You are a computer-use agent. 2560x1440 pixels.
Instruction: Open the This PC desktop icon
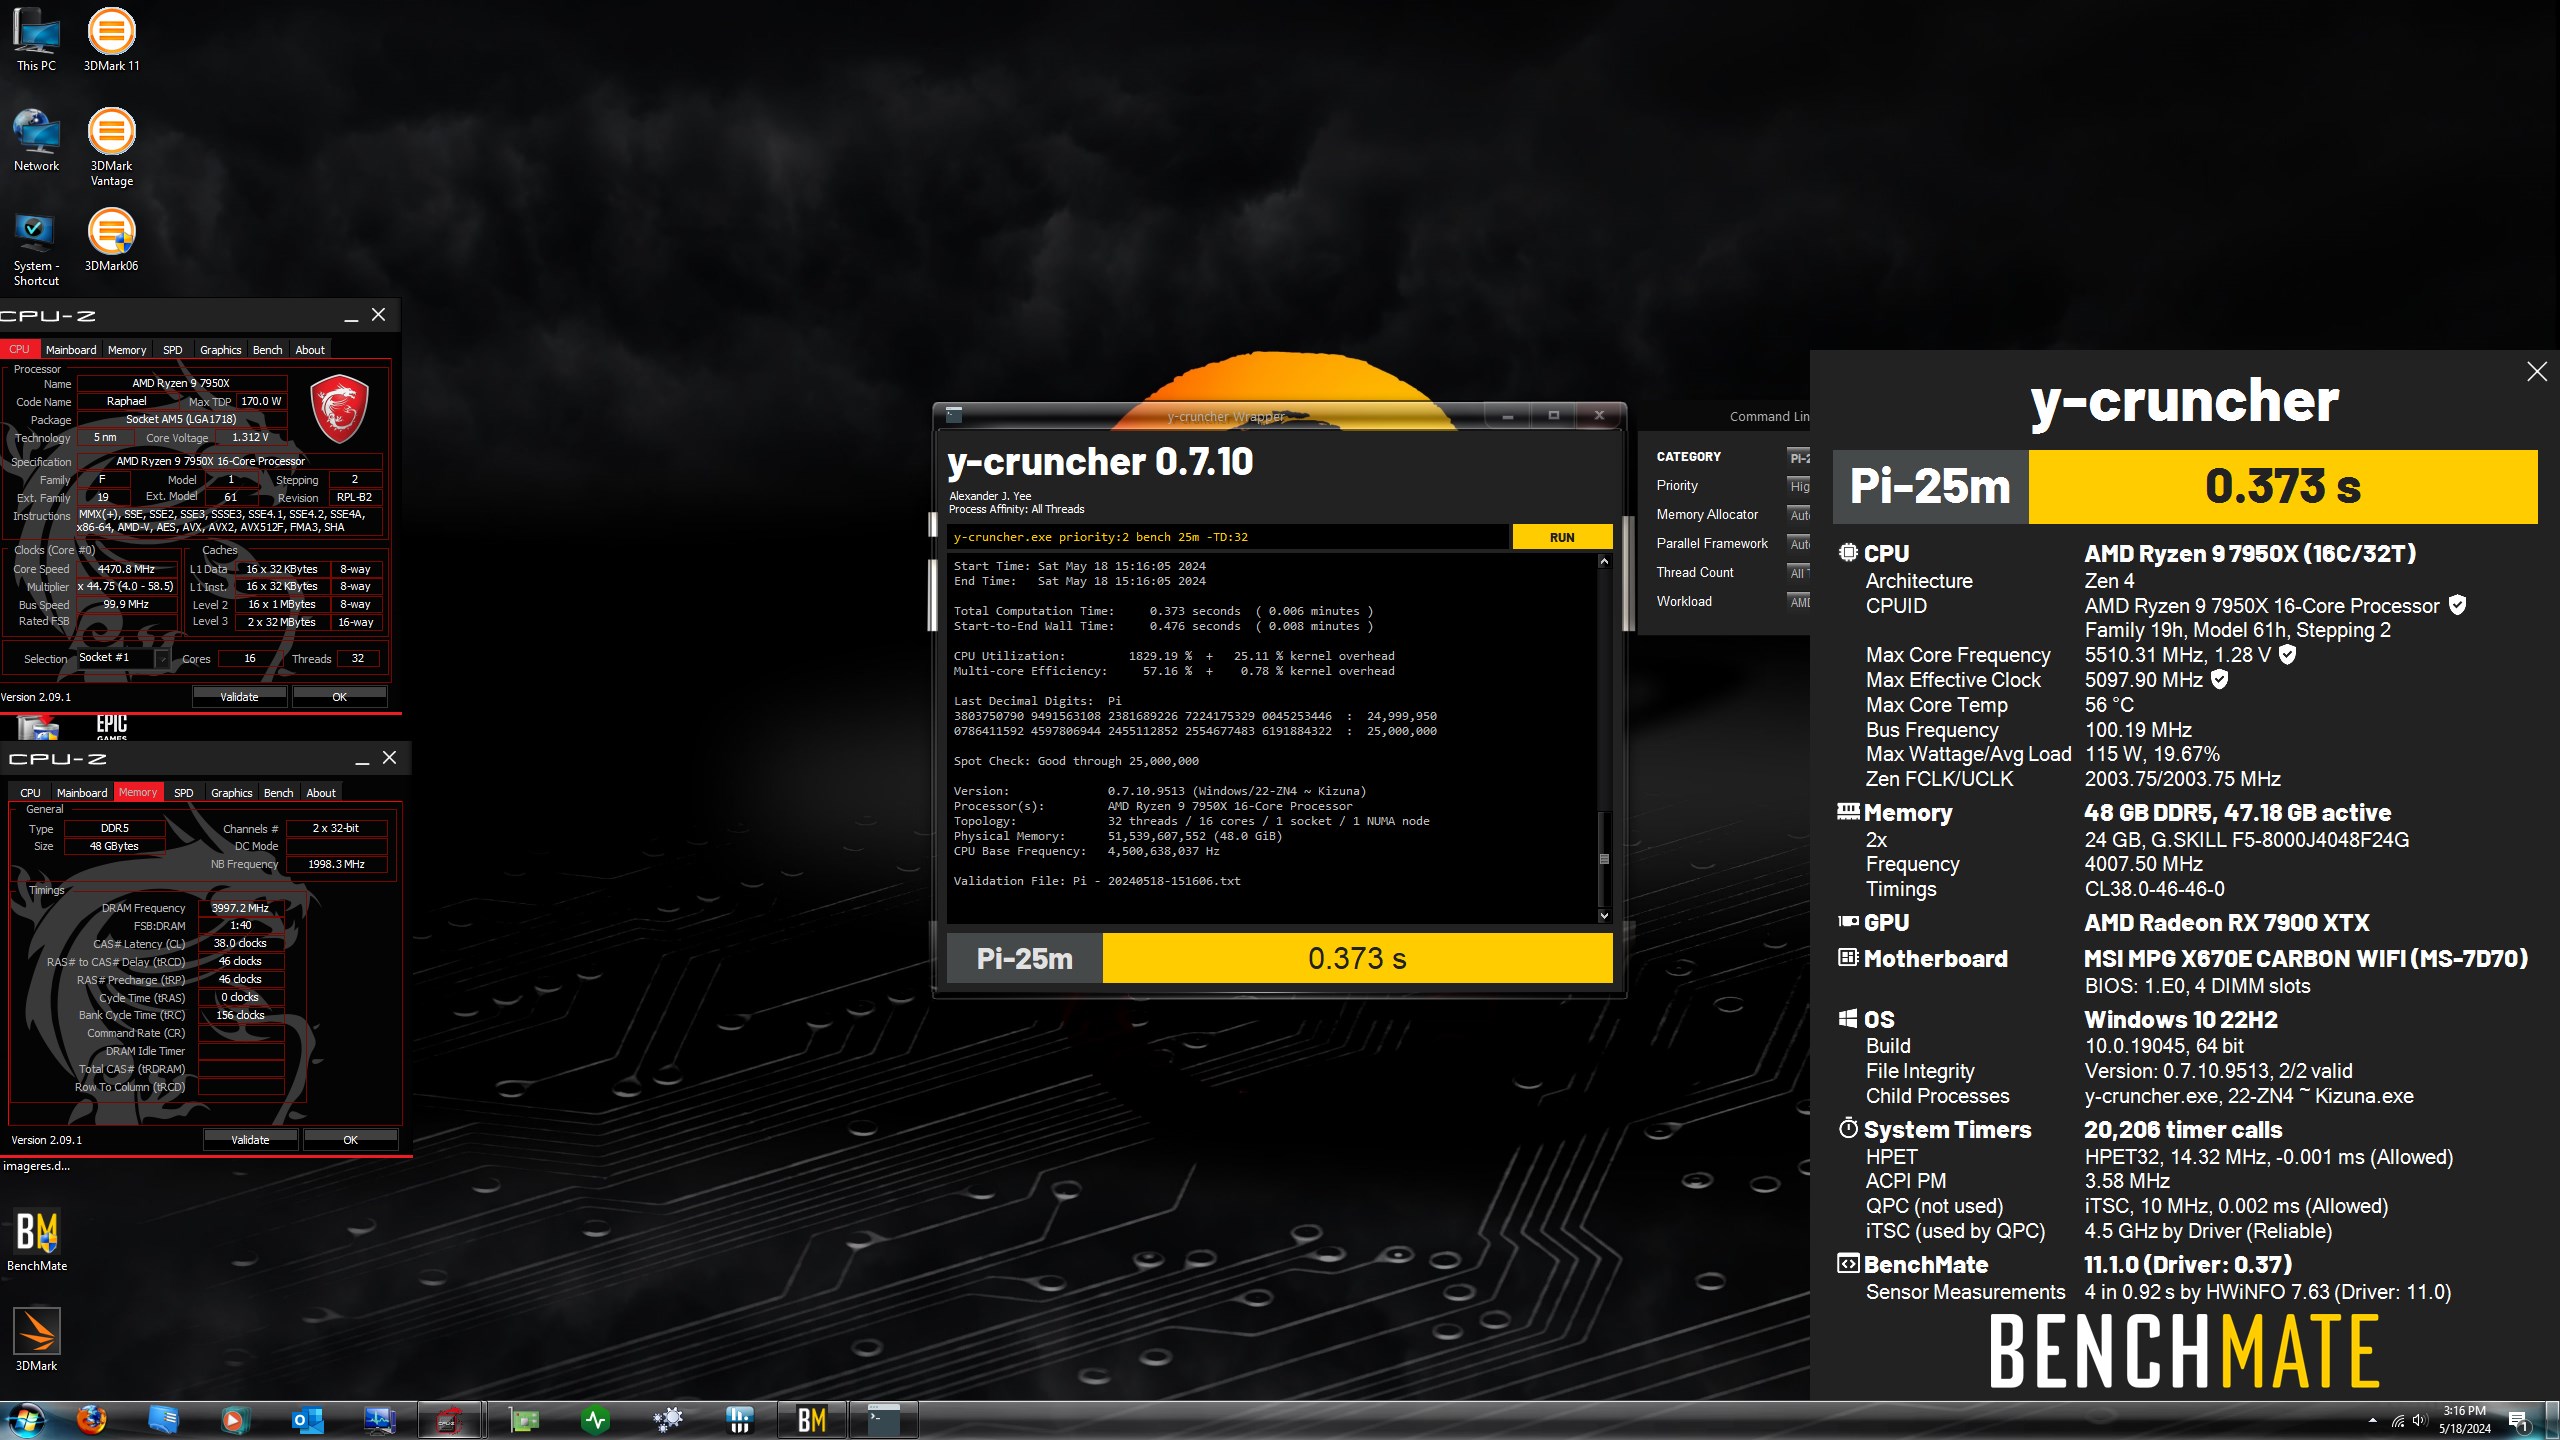pyautogui.click(x=36, y=40)
